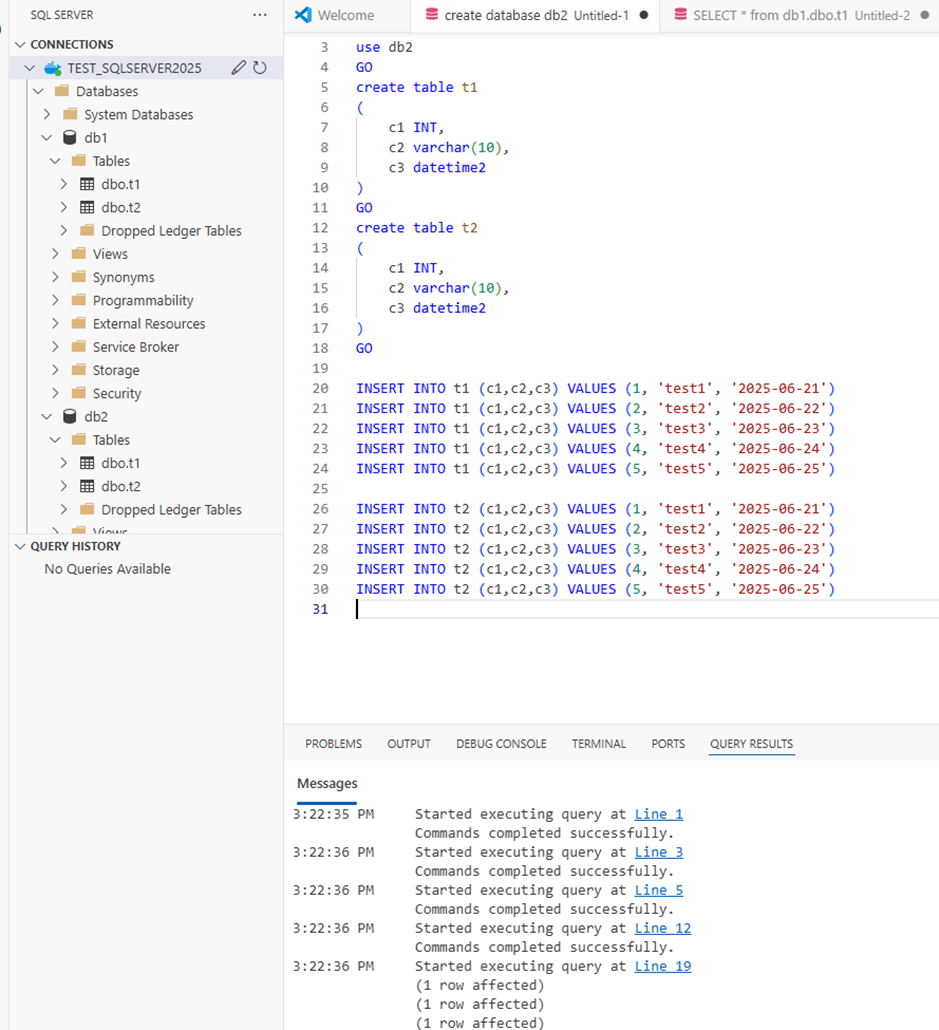Collapse the QUERY HISTORY section
Screen dimensions: 939x1030
[20, 546]
